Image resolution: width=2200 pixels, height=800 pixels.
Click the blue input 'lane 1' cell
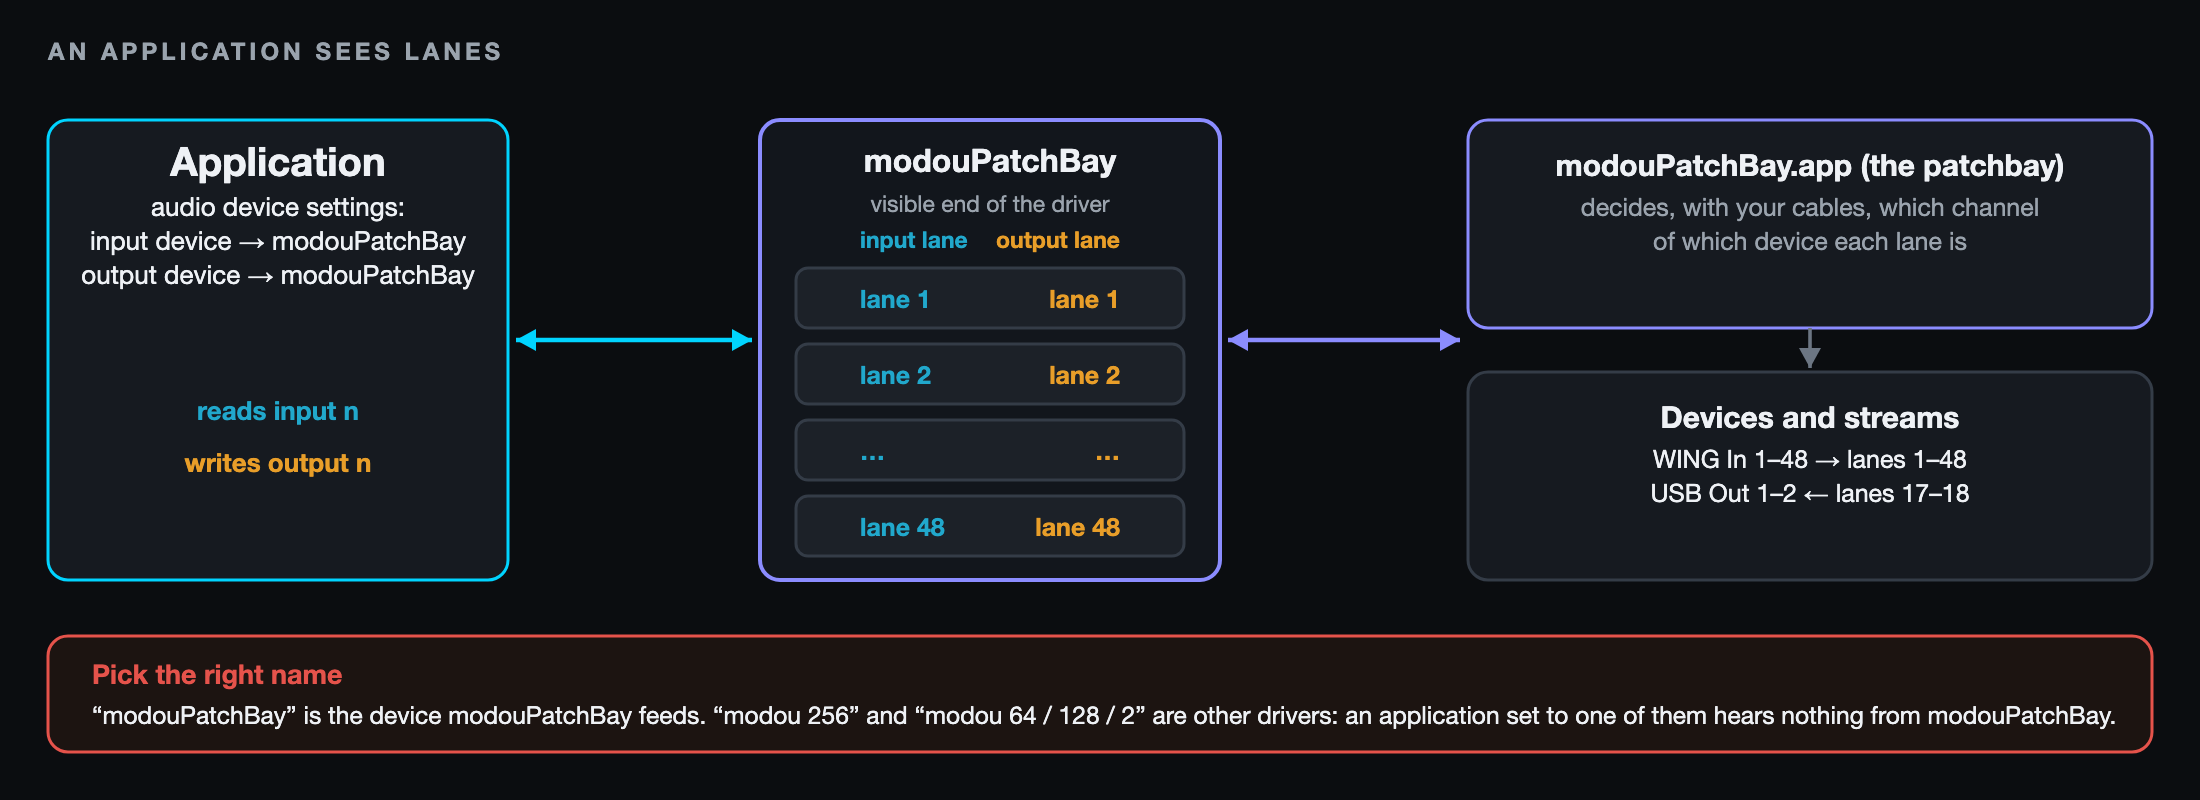895,299
